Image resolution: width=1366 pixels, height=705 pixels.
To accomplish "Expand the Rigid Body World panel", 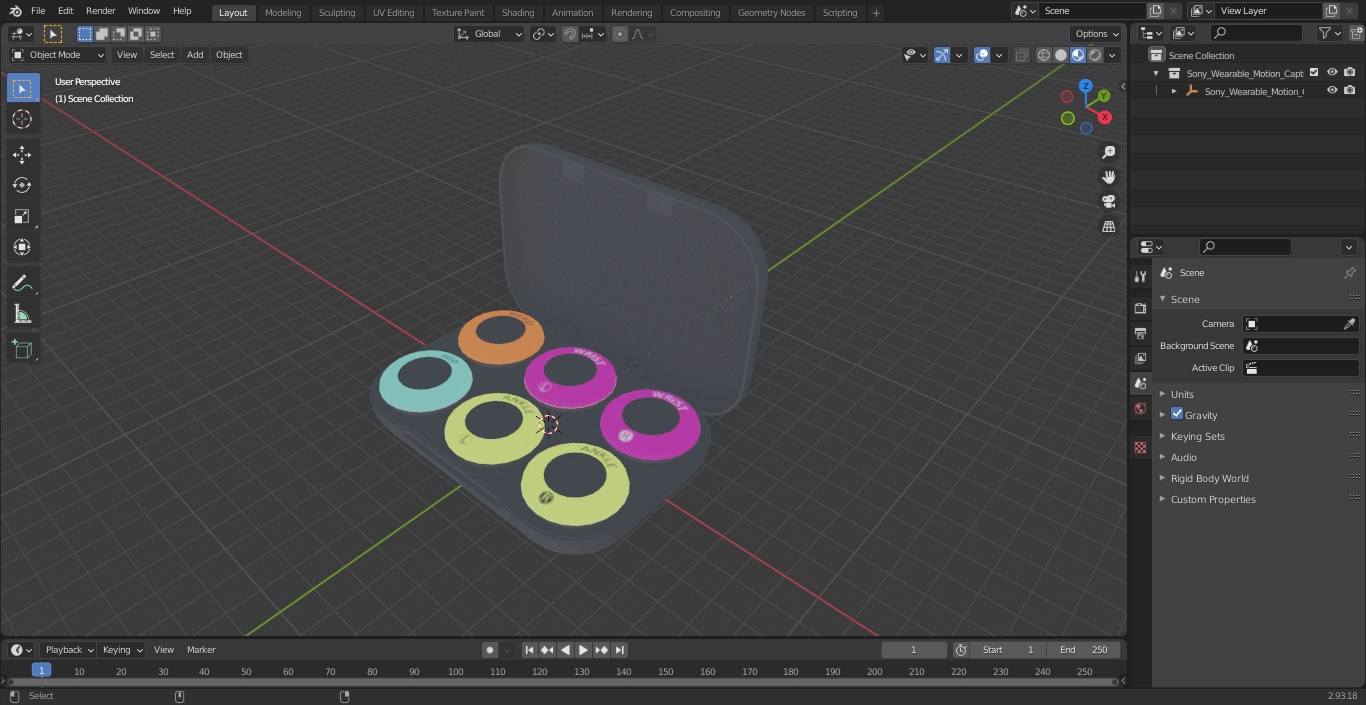I will click(x=1210, y=478).
